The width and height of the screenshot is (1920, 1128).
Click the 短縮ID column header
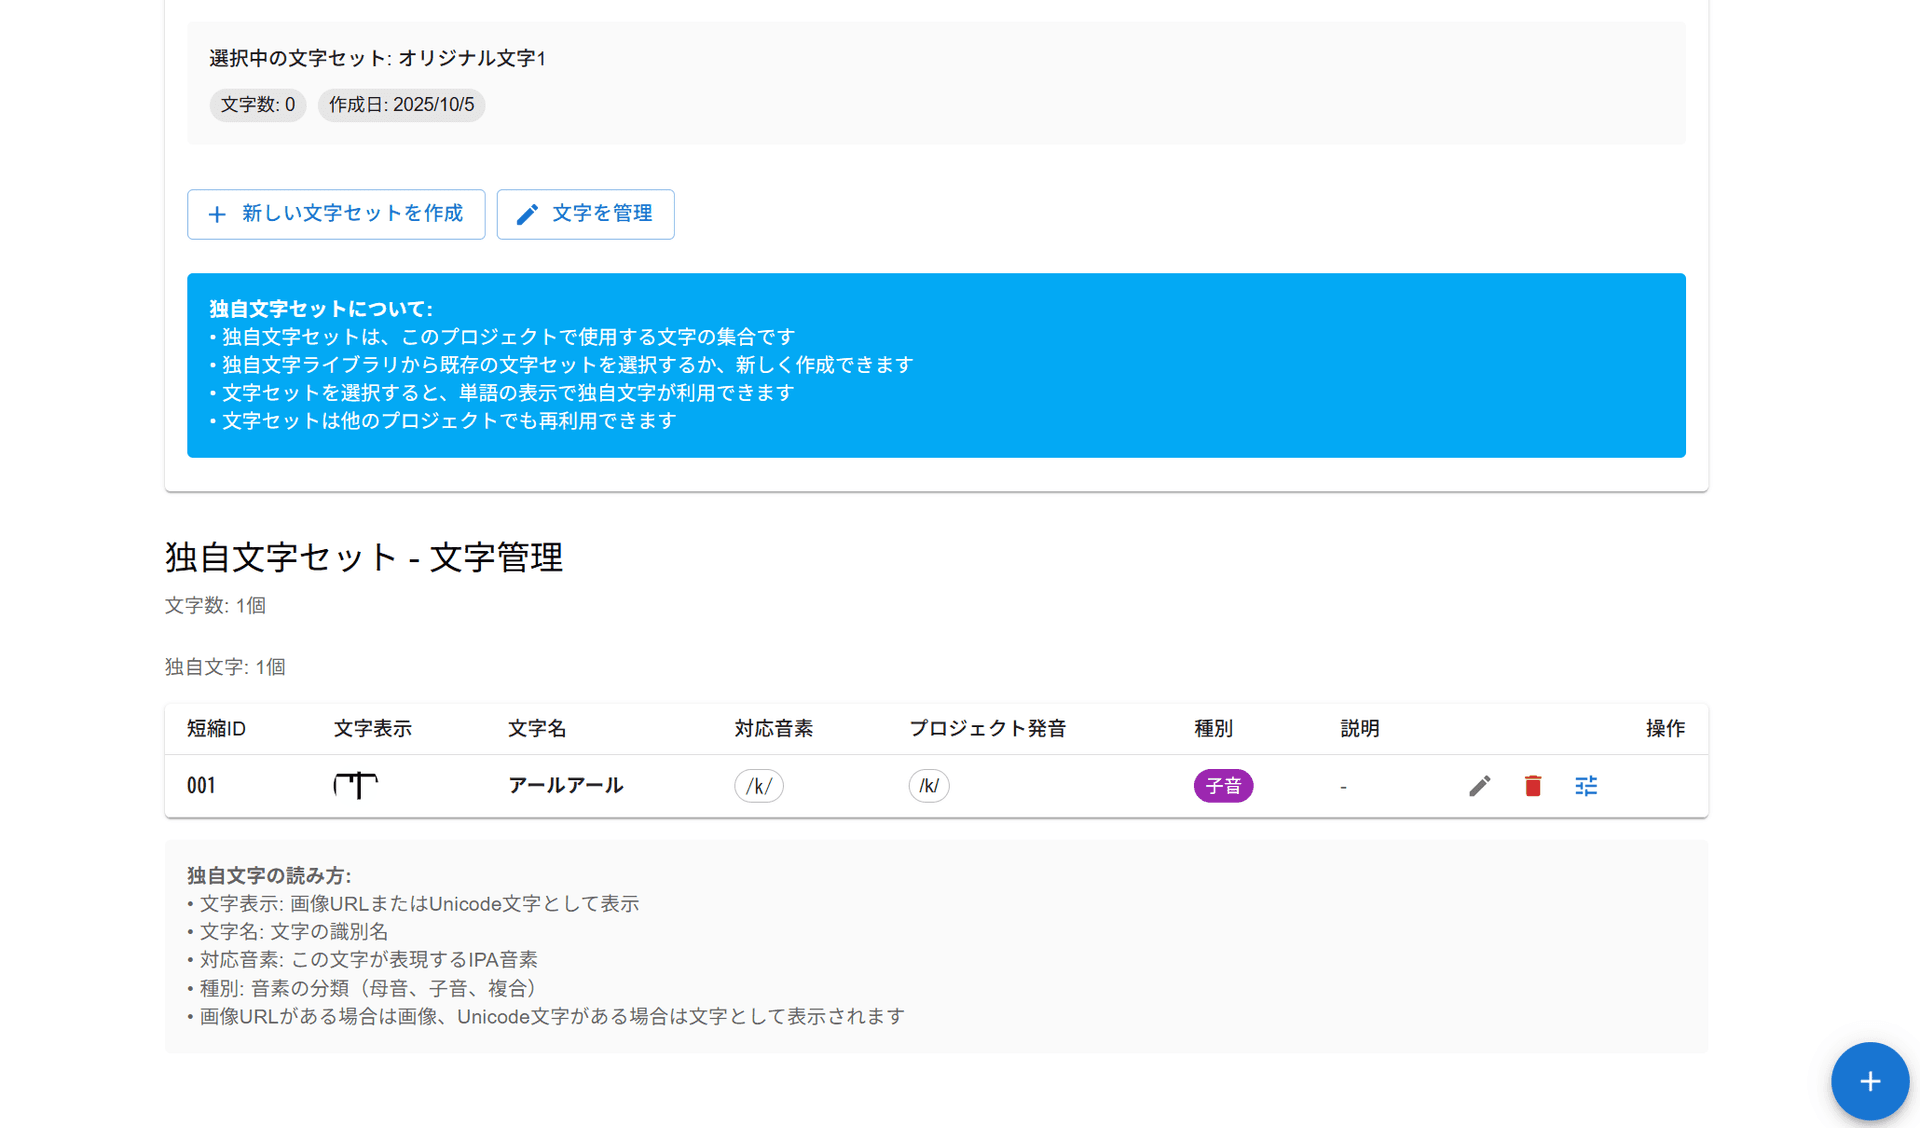216,729
